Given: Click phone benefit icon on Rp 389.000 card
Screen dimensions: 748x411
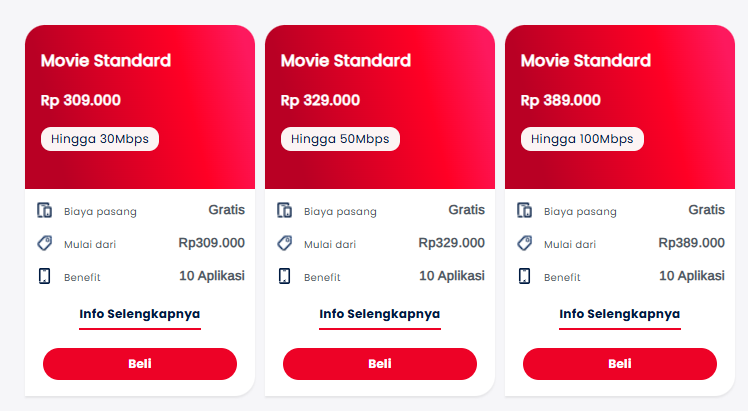Looking at the screenshot, I should coord(524,276).
